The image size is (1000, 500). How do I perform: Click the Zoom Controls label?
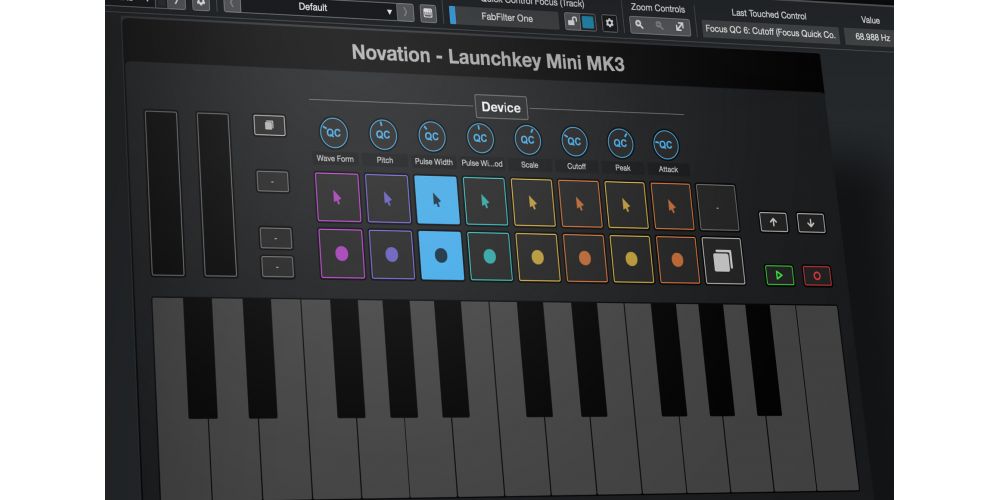[658, 8]
